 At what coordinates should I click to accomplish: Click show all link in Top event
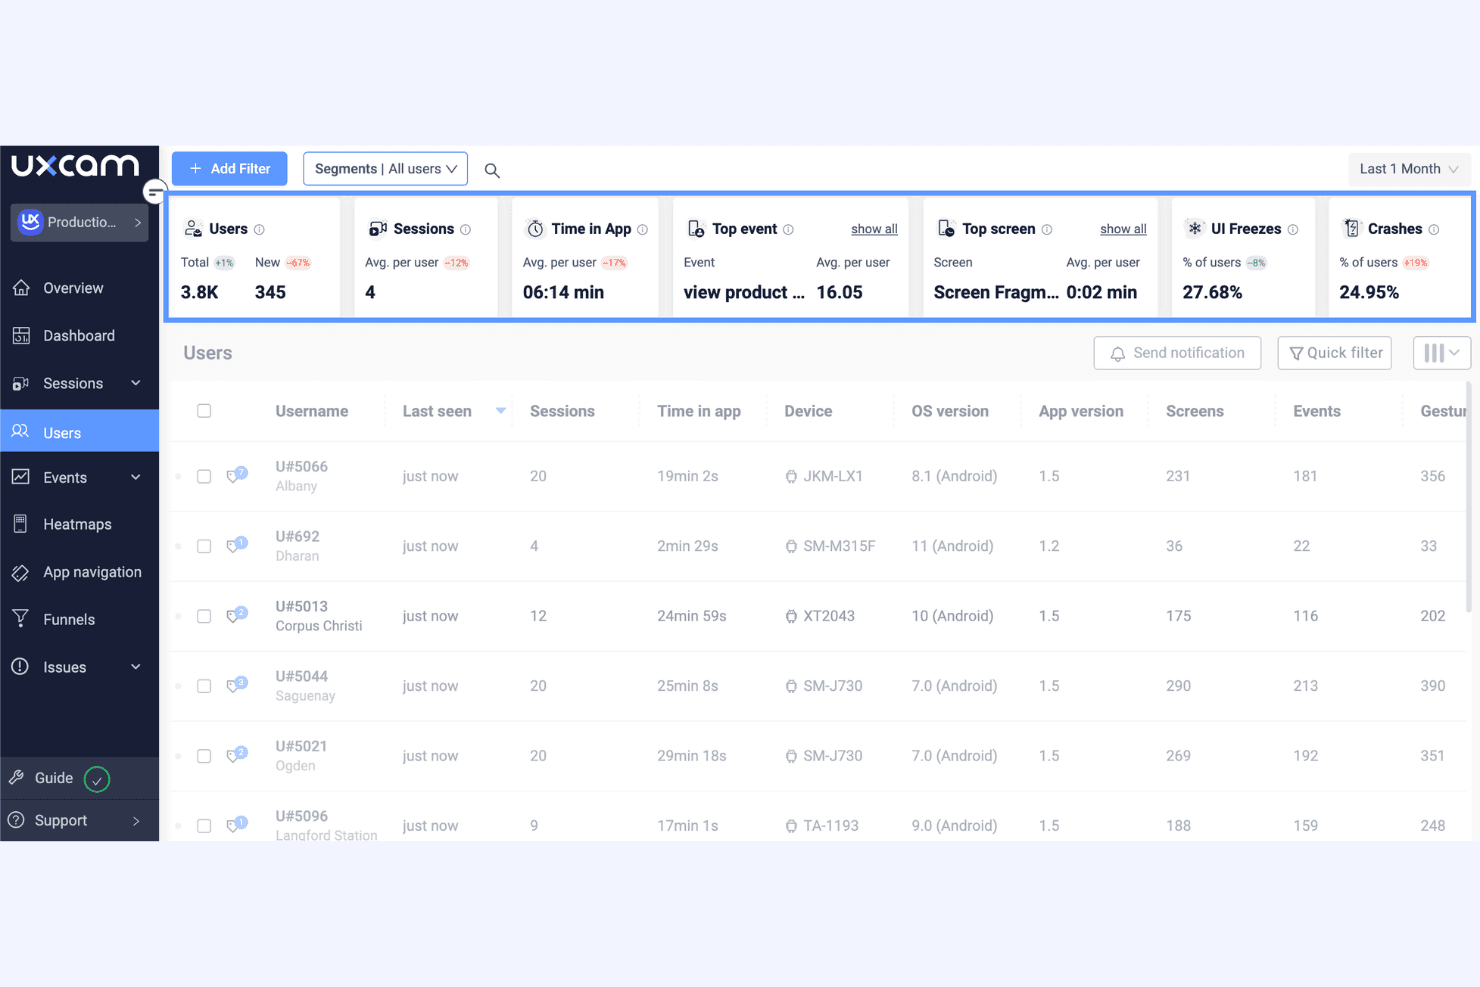(874, 229)
